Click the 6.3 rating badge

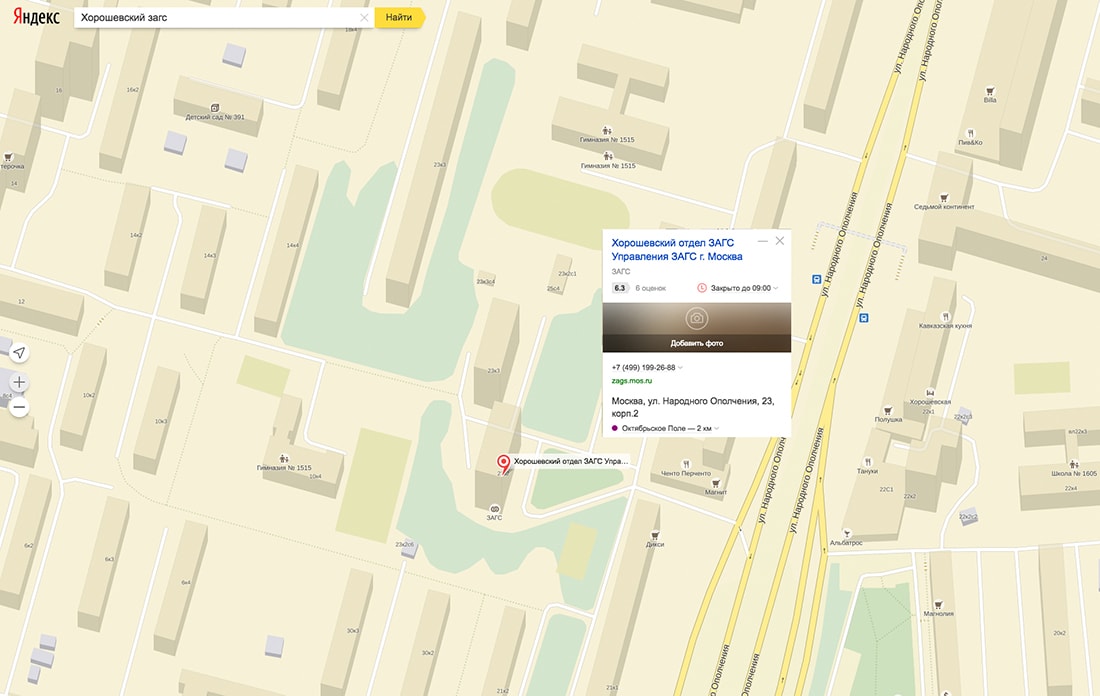coord(619,288)
